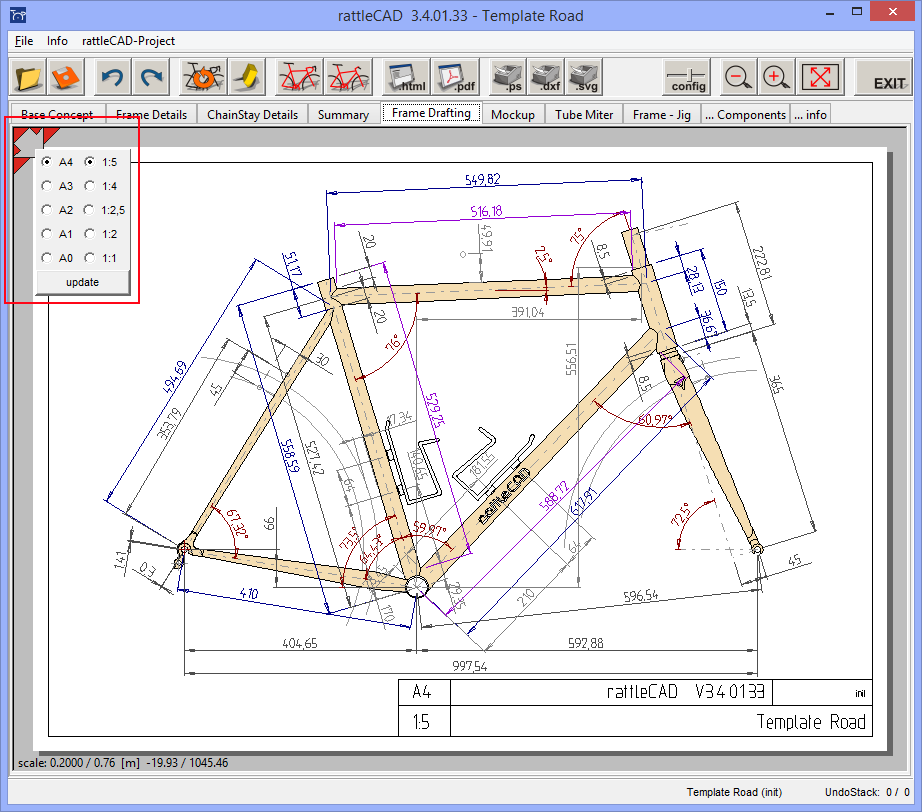Click the scale readout in status bar
The height and width of the screenshot is (812, 922).
123,763
